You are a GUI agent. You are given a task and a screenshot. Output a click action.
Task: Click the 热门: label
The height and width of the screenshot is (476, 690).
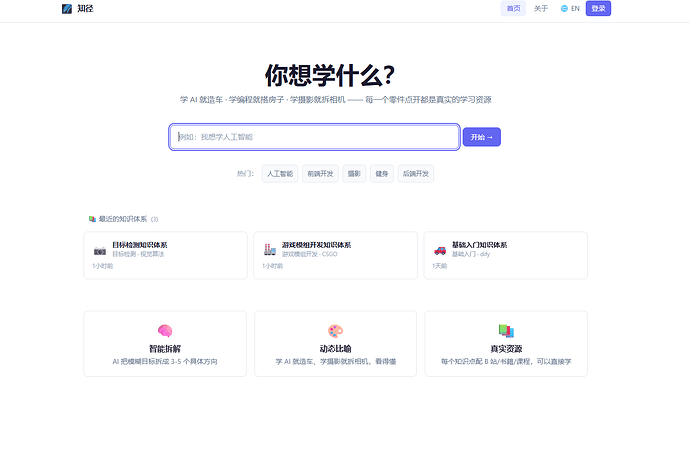[246, 174]
